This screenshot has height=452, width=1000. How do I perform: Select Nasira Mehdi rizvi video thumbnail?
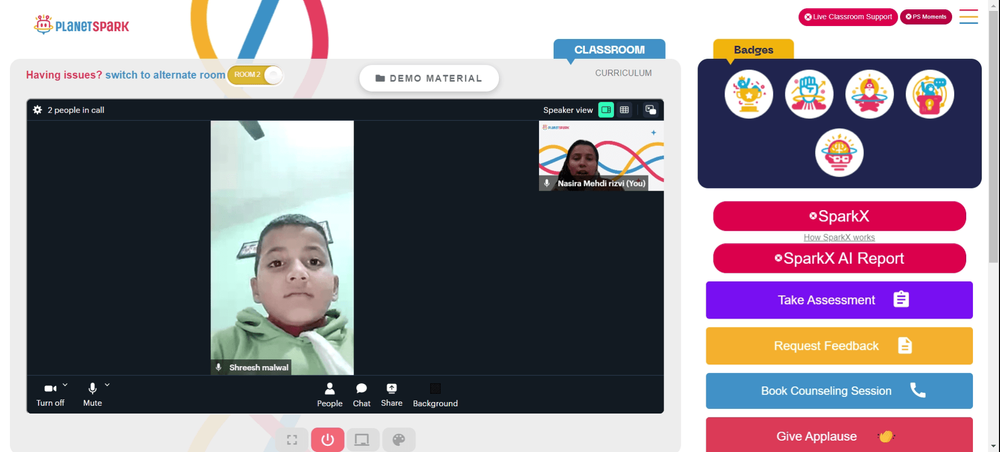click(x=601, y=156)
